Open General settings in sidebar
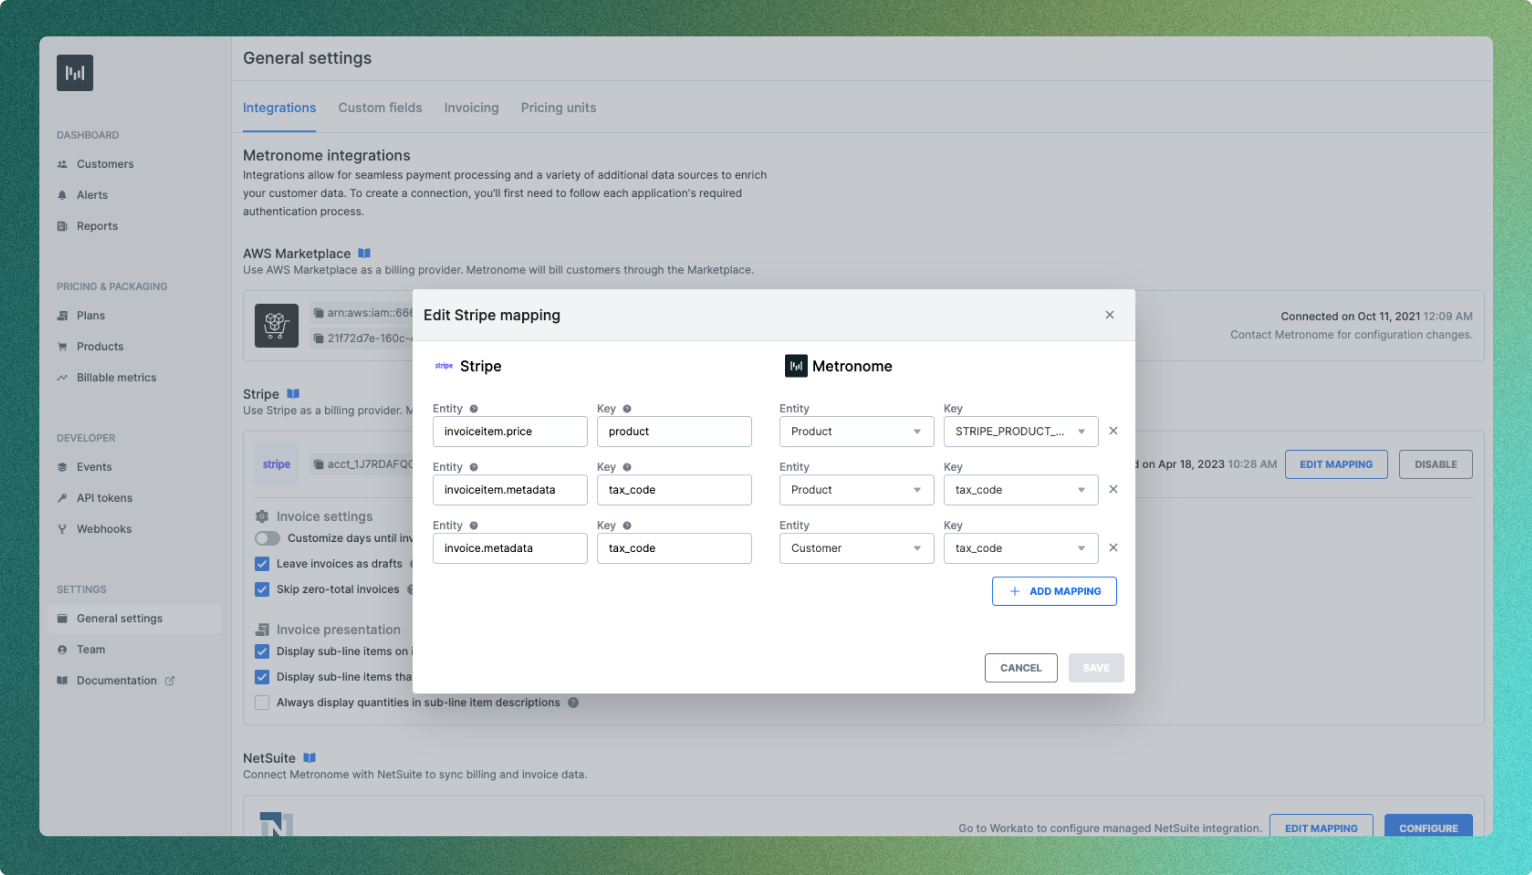The width and height of the screenshot is (1532, 875). click(135, 618)
